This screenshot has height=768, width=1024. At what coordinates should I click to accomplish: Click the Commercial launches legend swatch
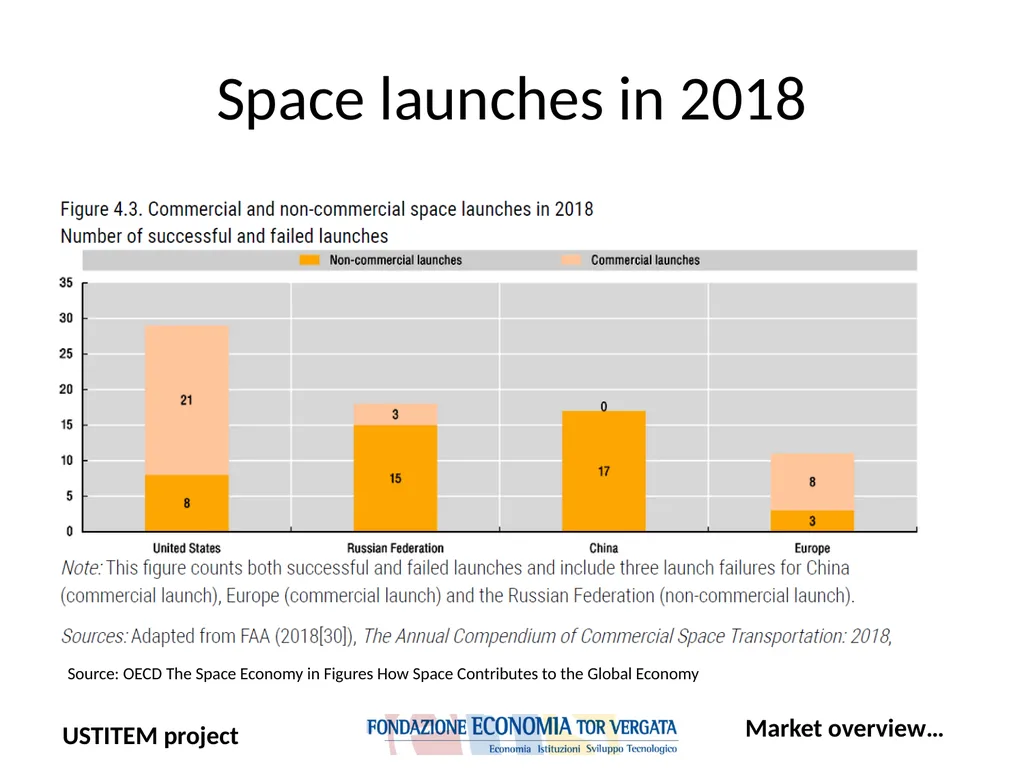pos(571,260)
